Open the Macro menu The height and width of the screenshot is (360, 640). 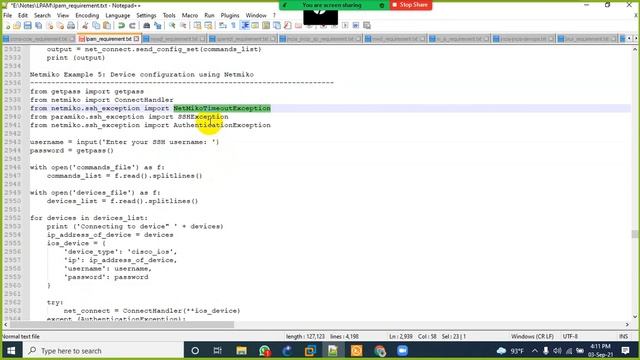[x=190, y=15]
